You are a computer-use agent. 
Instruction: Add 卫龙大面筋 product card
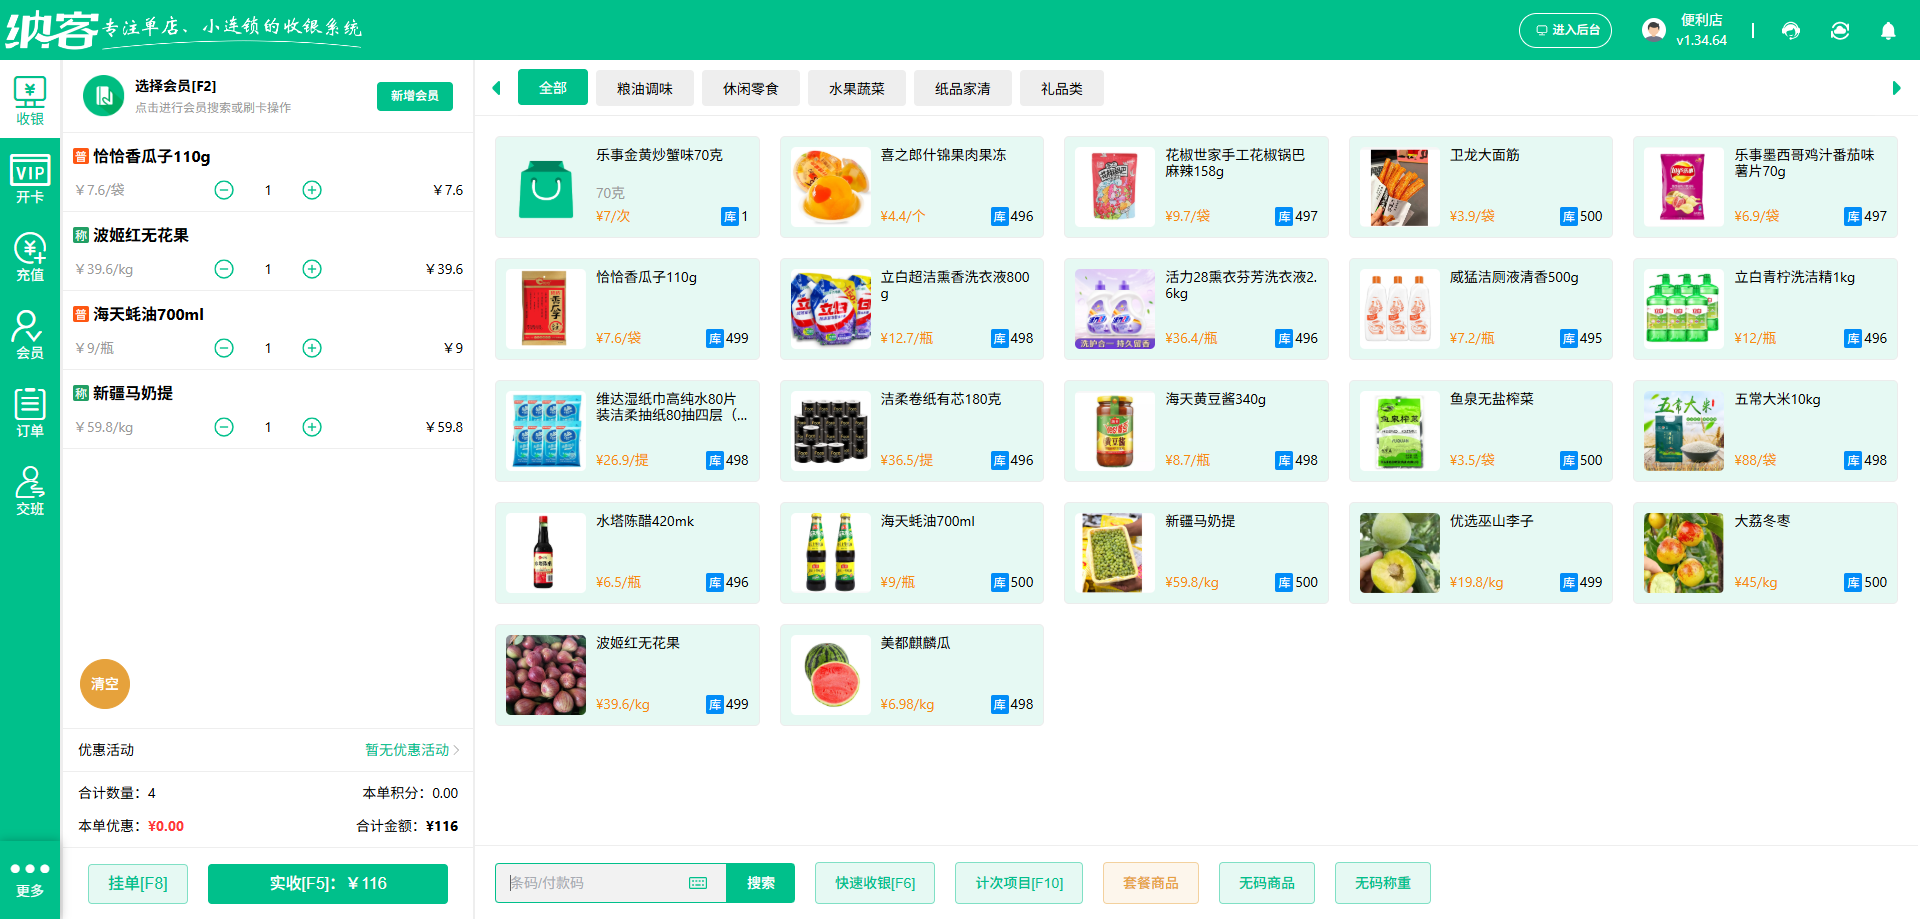[x=1481, y=187]
